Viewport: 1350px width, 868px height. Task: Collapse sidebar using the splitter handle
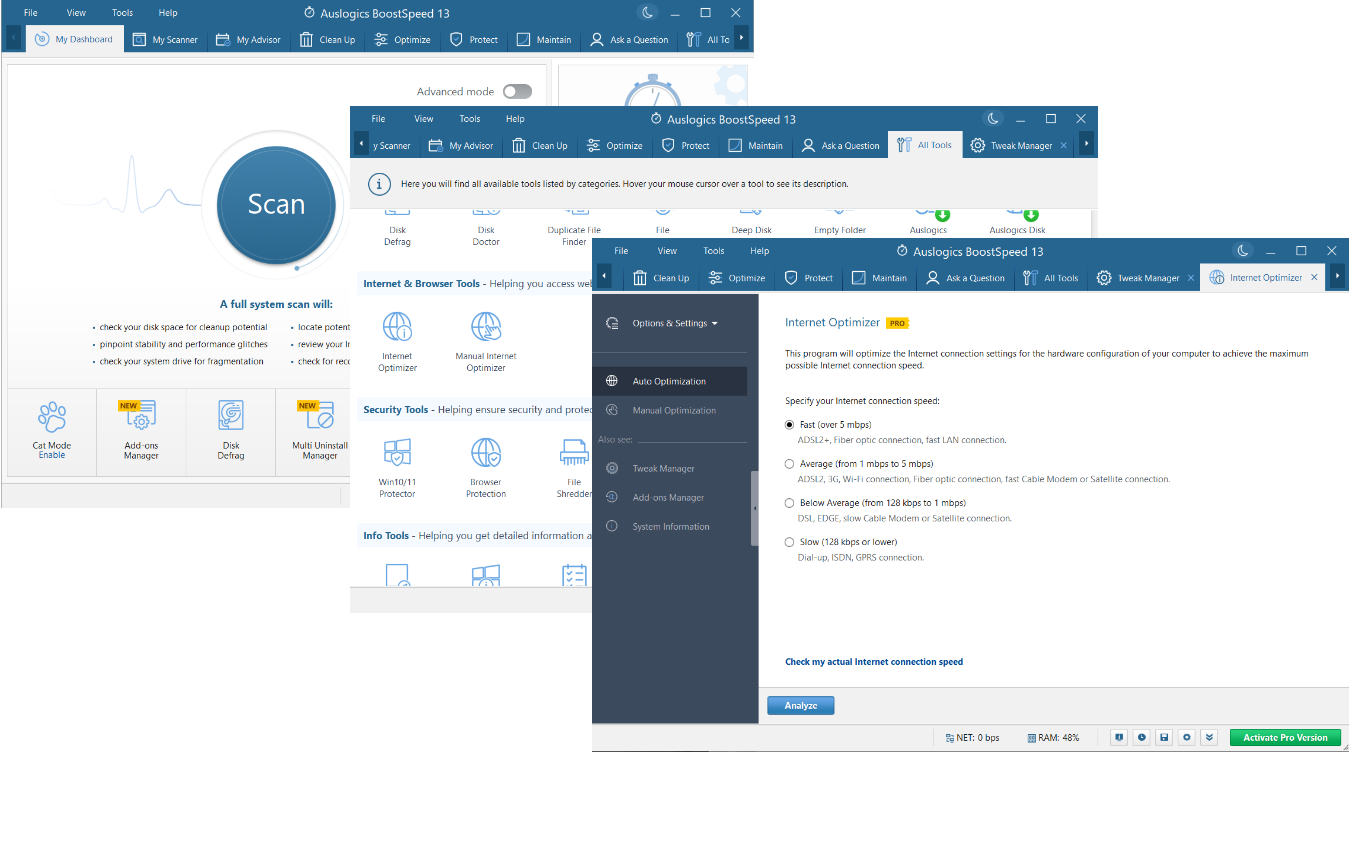tap(755, 509)
